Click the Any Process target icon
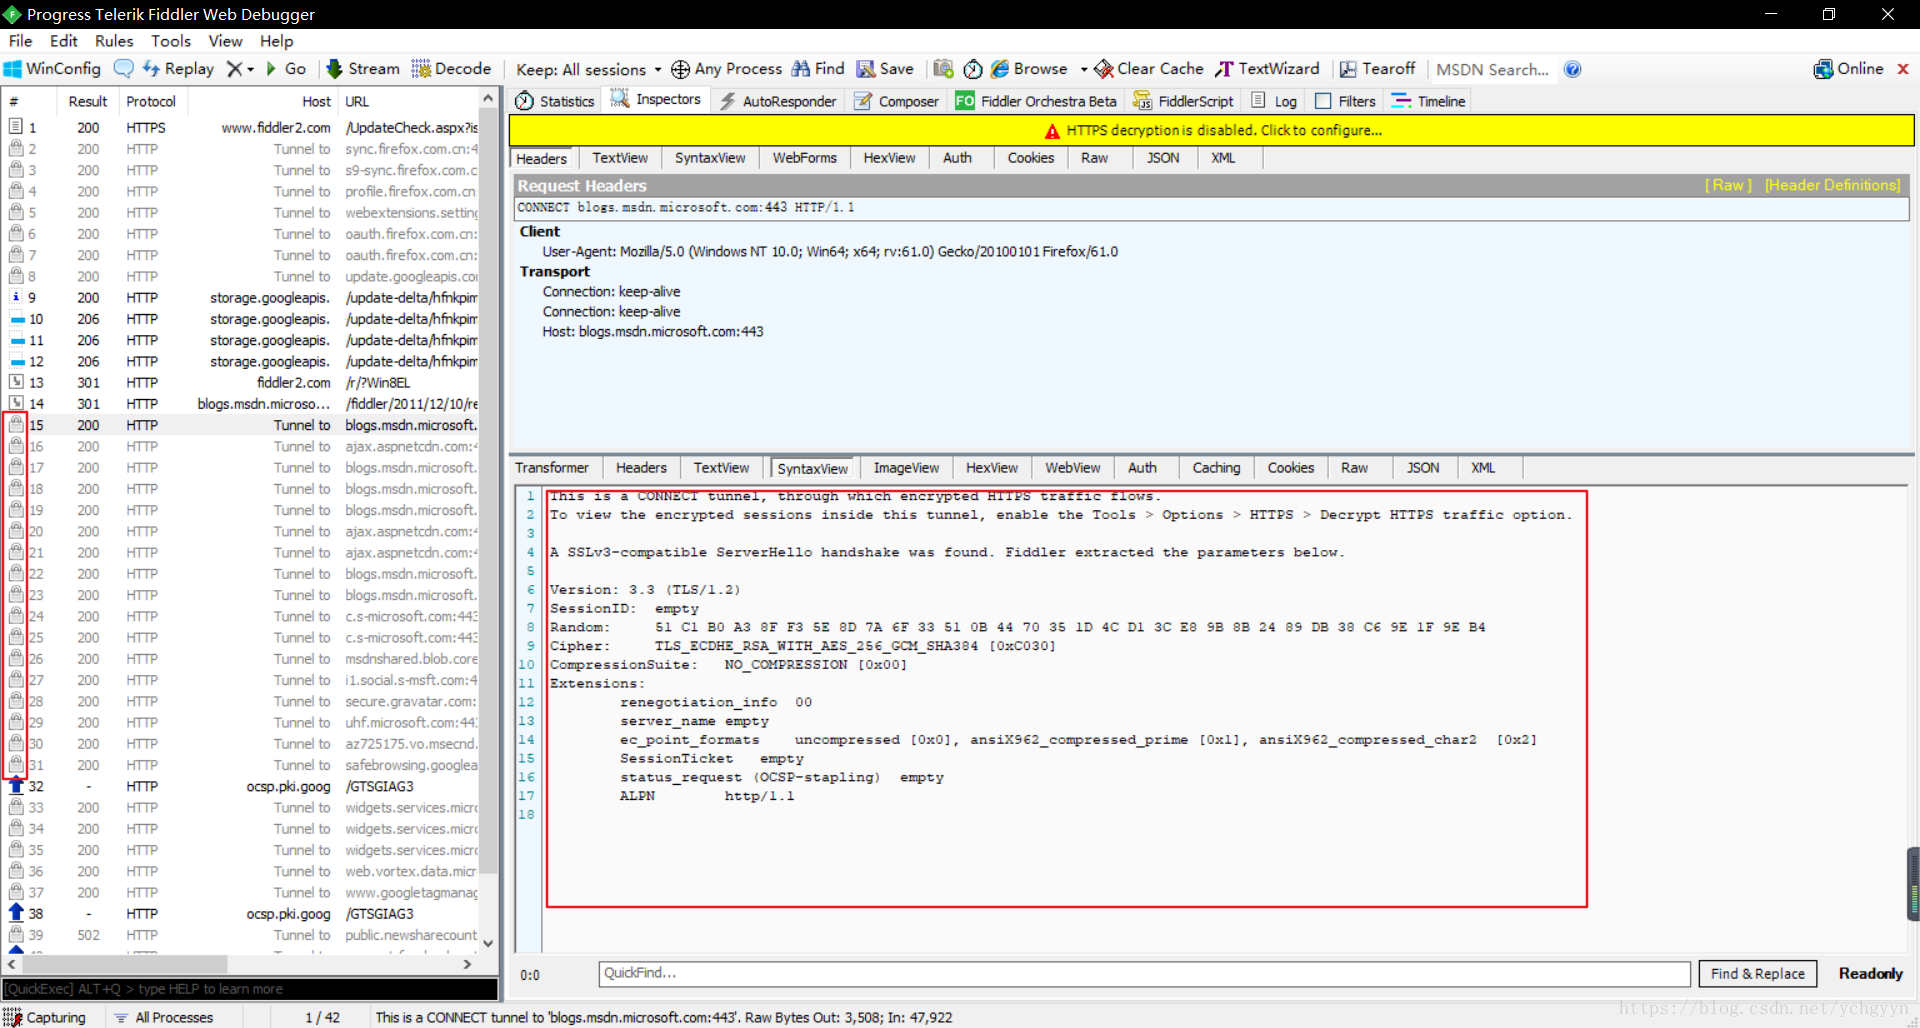Image resolution: width=1920 pixels, height=1028 pixels. tap(680, 69)
